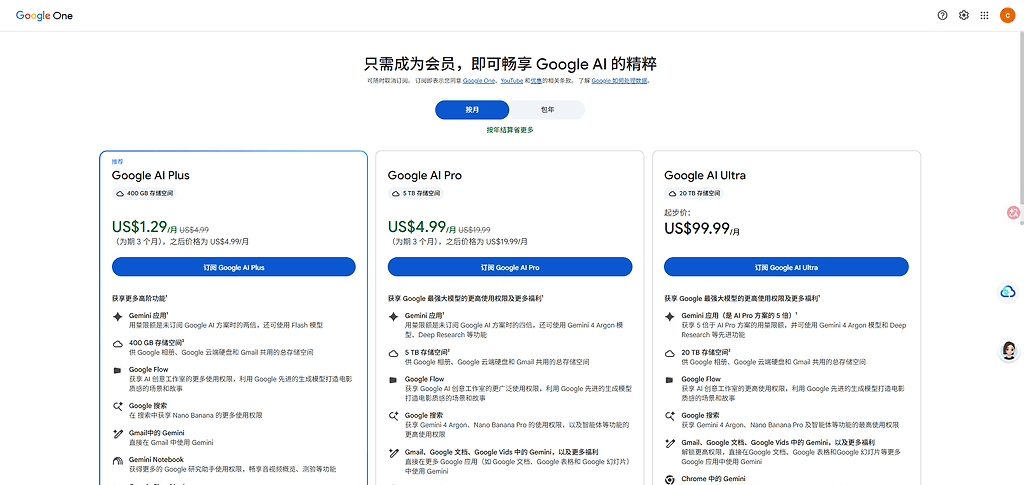Click the Google AI Plus plan title
Screen dimensions: 1024x485
click(x=151, y=176)
